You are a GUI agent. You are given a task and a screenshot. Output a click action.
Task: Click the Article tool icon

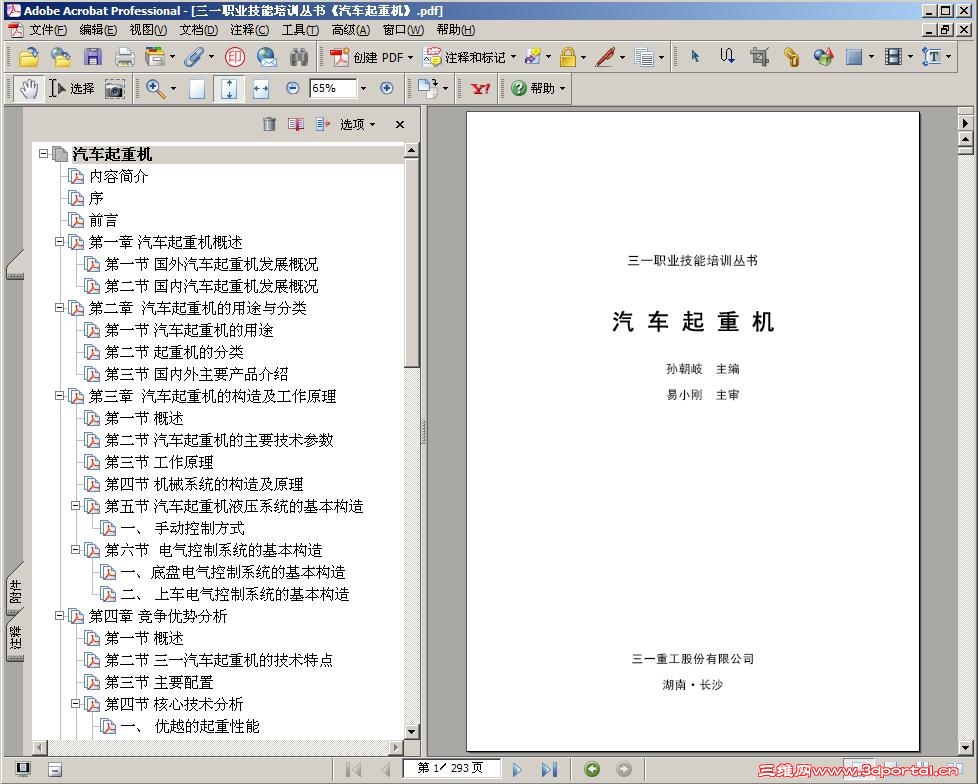click(x=727, y=57)
